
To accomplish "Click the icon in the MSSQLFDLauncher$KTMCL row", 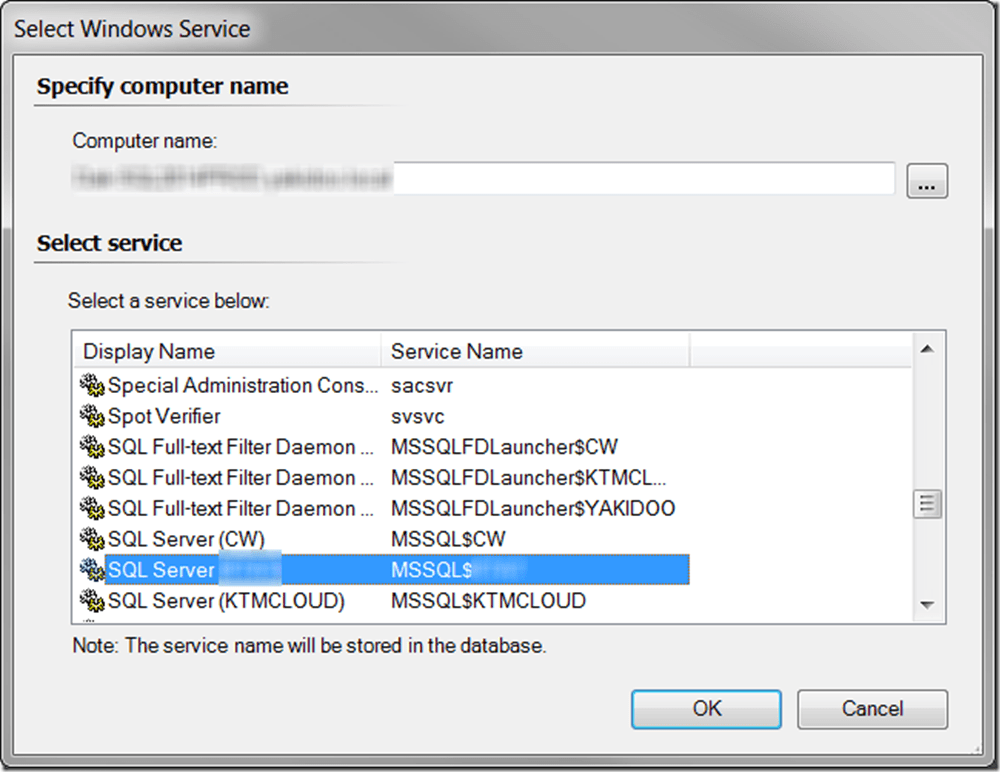I will (x=92, y=478).
